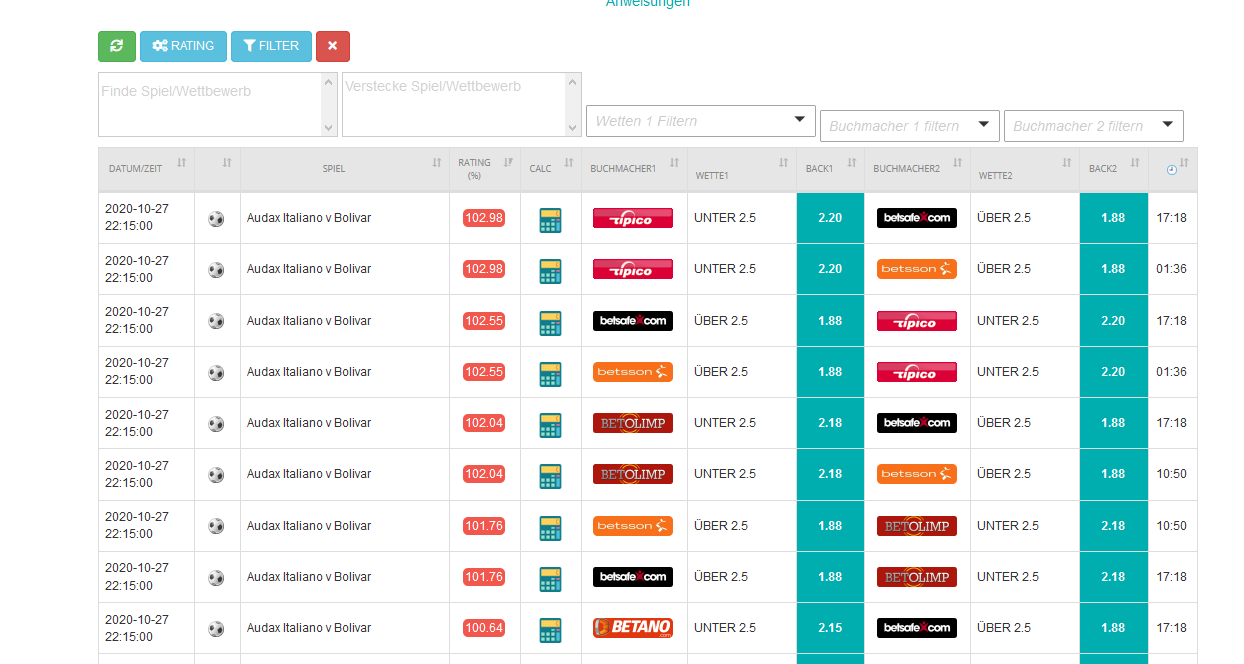Sort by the clock time column

(x=1173, y=169)
